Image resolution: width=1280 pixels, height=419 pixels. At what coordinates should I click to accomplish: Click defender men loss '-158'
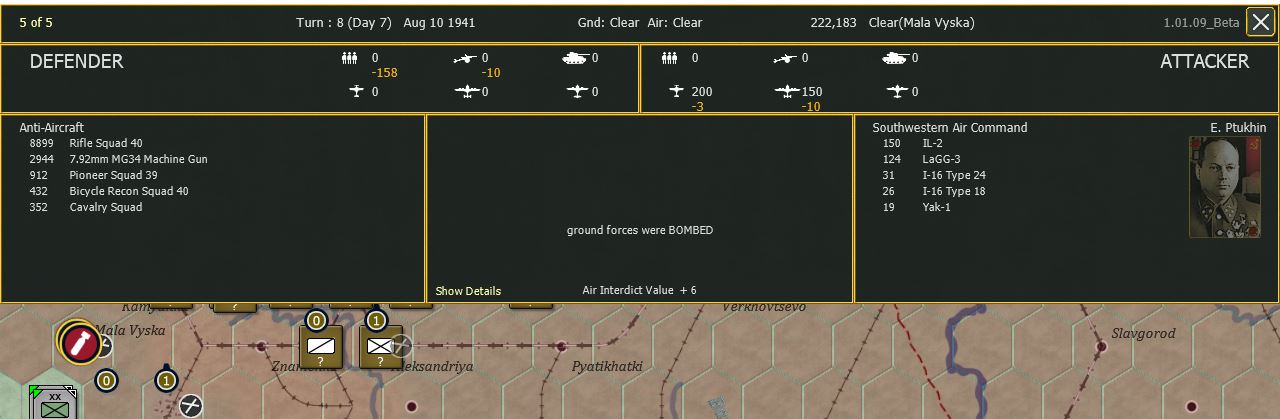pyautogui.click(x=384, y=73)
